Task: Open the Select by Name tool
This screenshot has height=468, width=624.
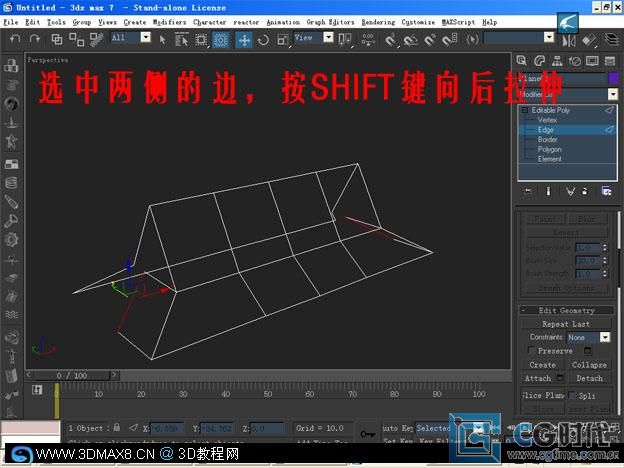Action: click(181, 39)
